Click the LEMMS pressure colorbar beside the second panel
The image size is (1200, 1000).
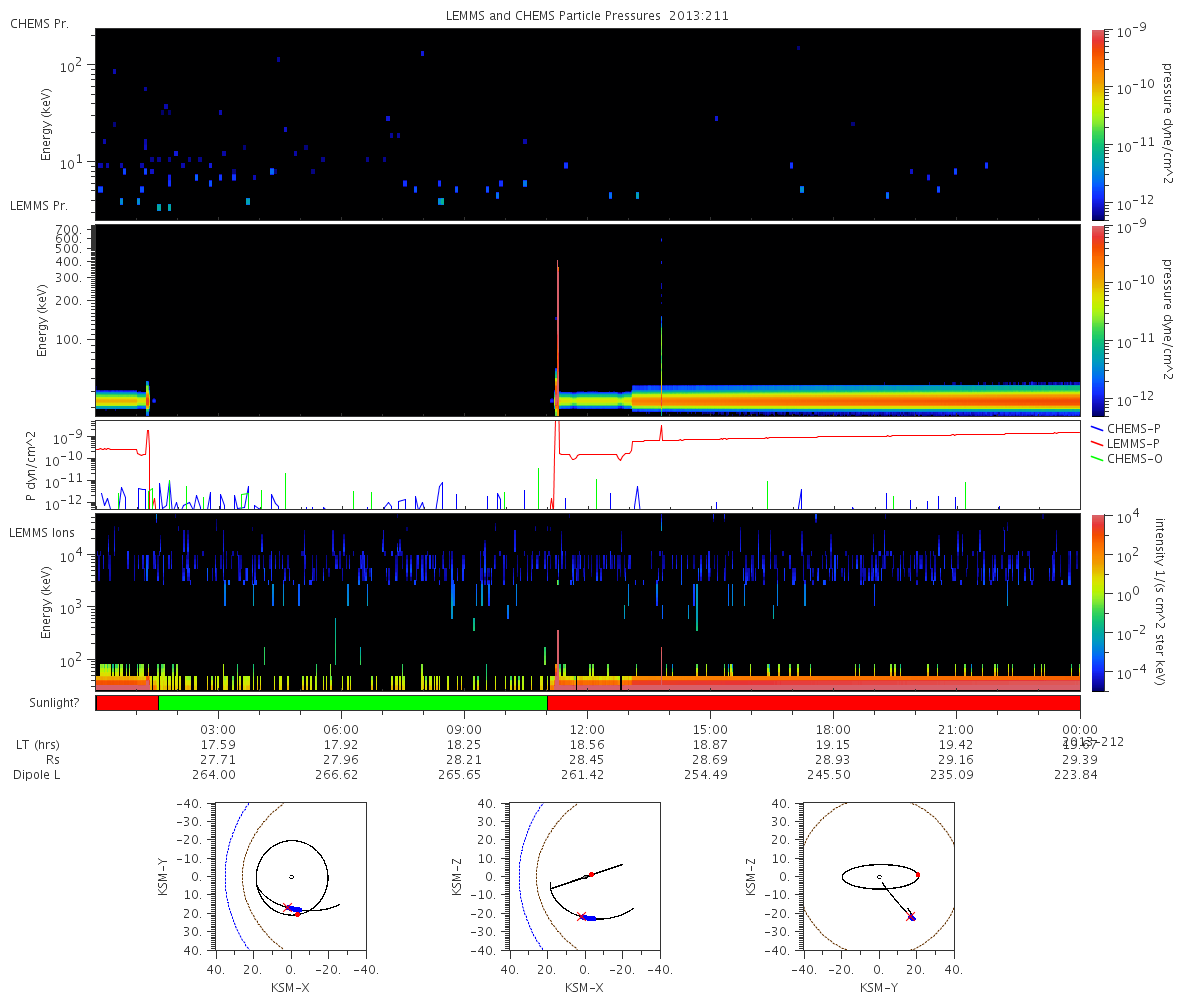(1098, 320)
